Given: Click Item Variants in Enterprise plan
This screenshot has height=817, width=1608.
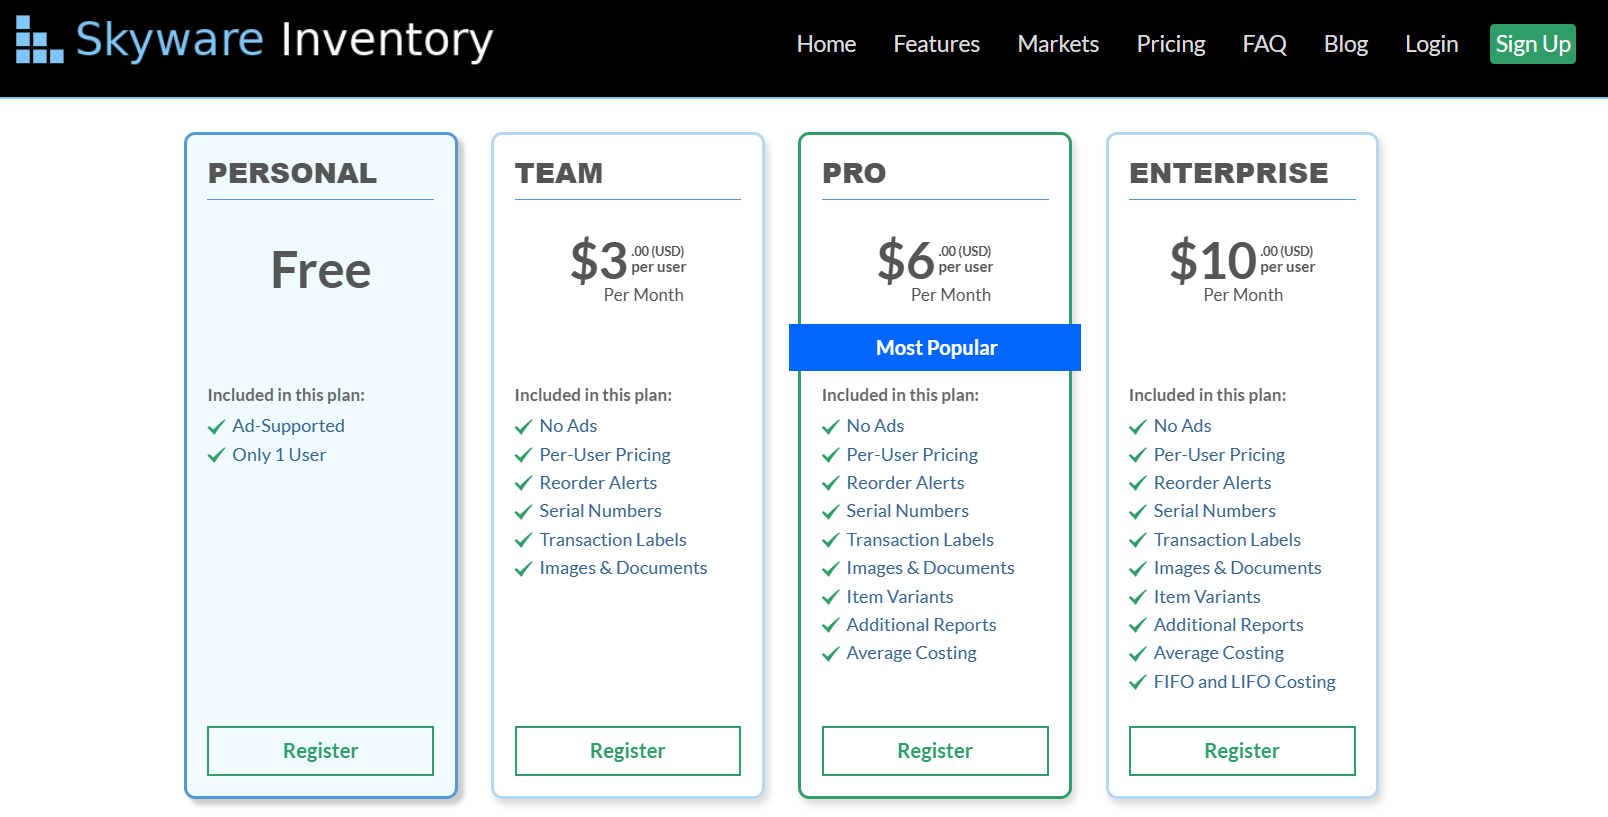Looking at the screenshot, I should (x=1207, y=597).
